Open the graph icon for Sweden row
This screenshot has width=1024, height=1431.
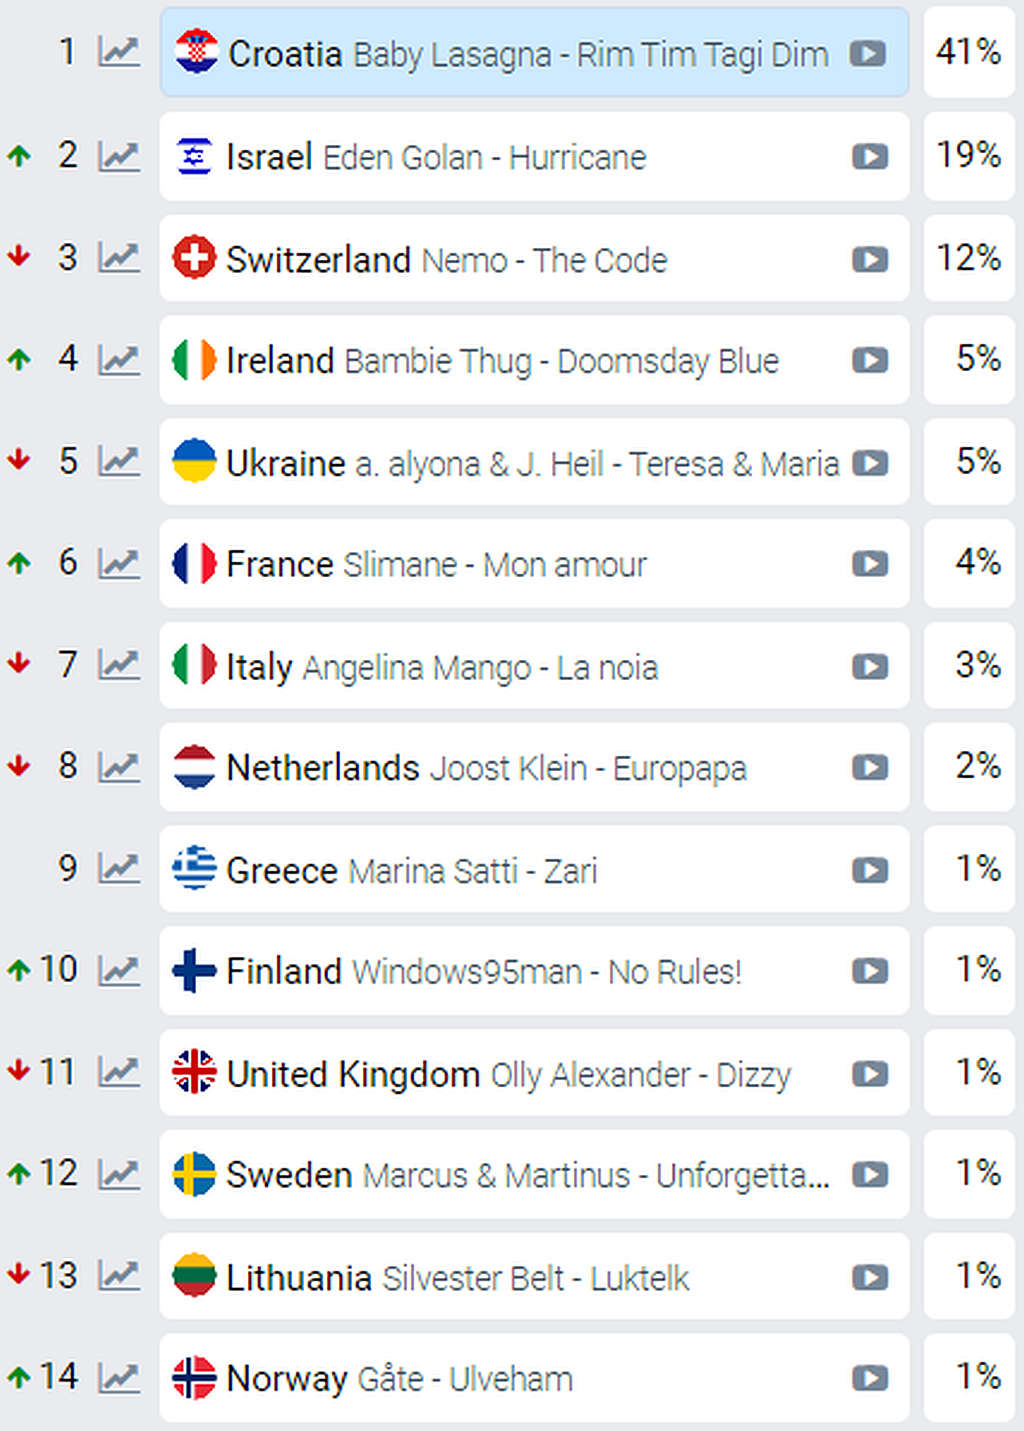click(x=119, y=1173)
